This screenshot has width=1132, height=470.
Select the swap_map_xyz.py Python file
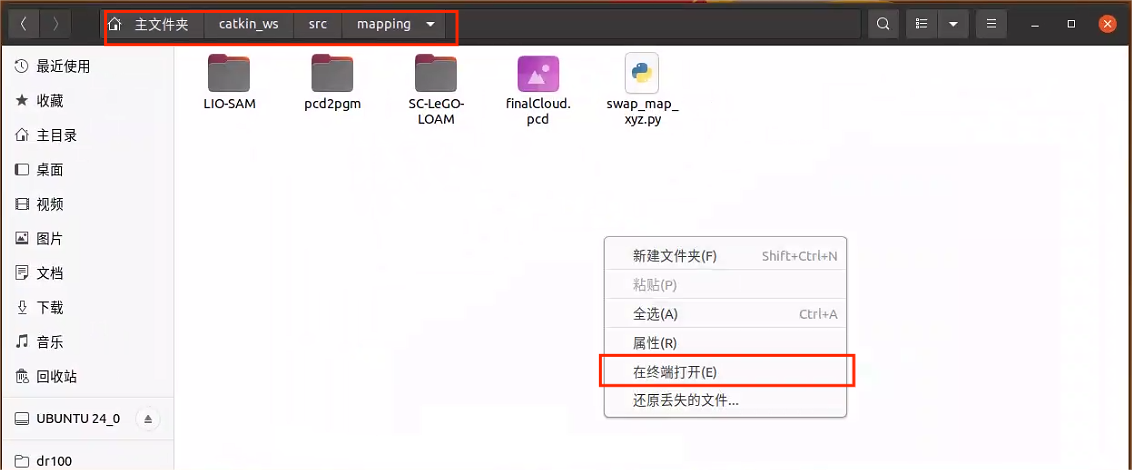click(x=642, y=90)
